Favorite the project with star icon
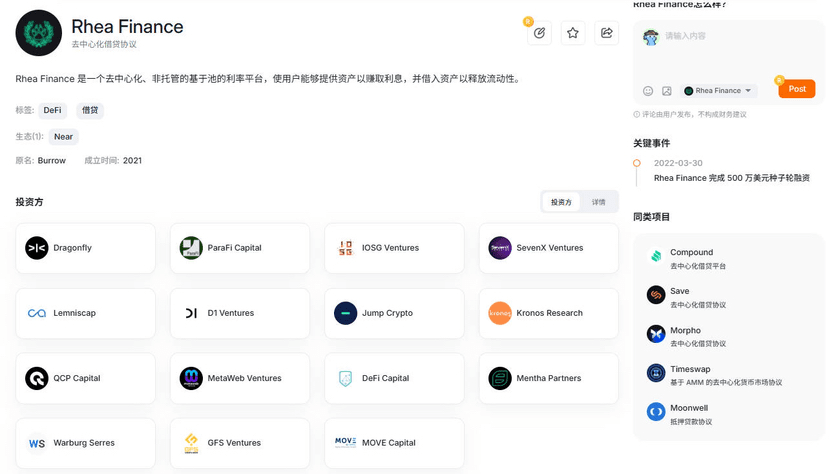 [x=573, y=33]
